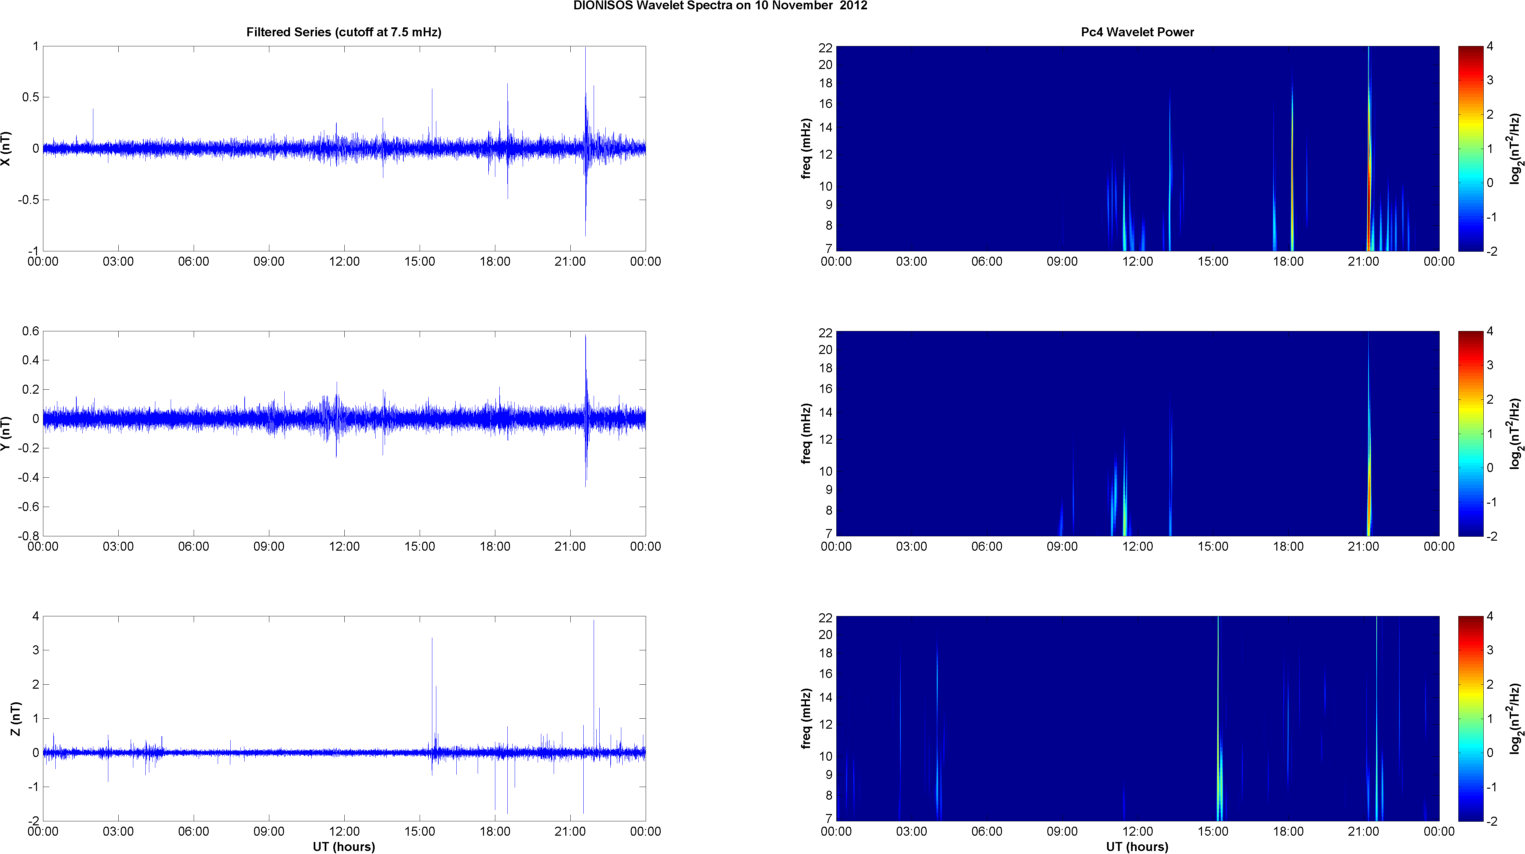Click the 12:00 tick under the Y series
Image resolution: width=1525 pixels, height=854 pixels.
pos(344,546)
